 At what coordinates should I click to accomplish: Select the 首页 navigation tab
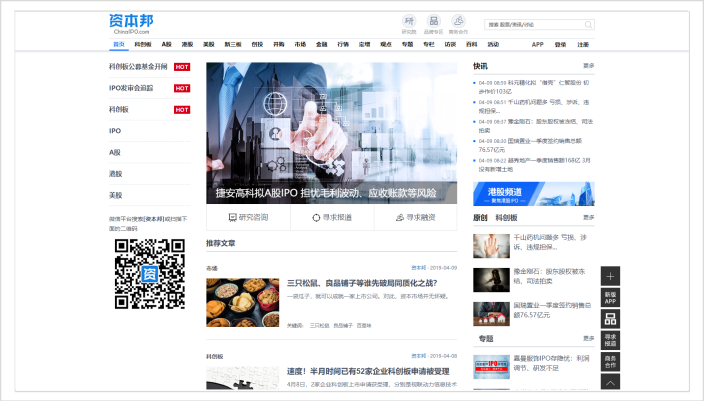click(x=119, y=44)
